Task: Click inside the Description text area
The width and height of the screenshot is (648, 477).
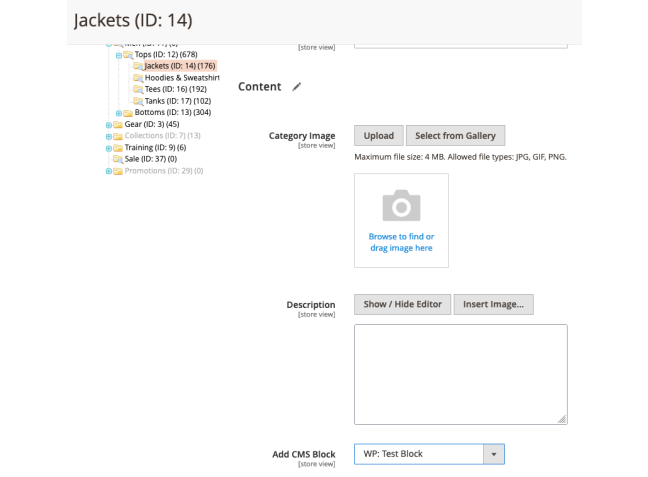Action: [460, 374]
